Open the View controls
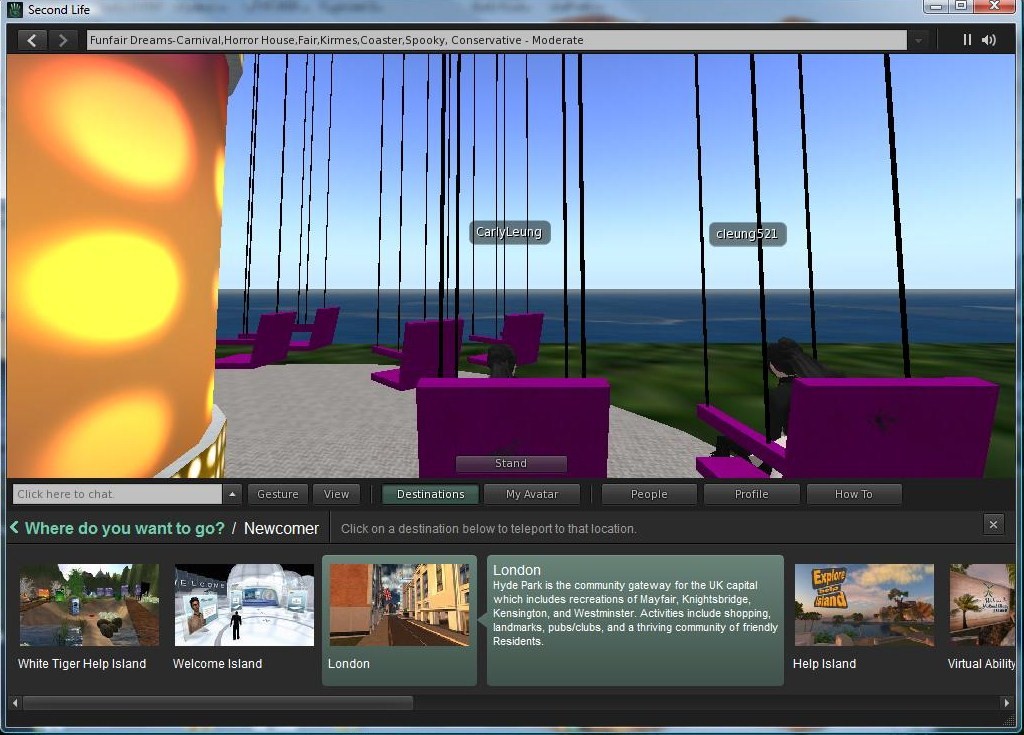The image size is (1024, 735). click(336, 494)
